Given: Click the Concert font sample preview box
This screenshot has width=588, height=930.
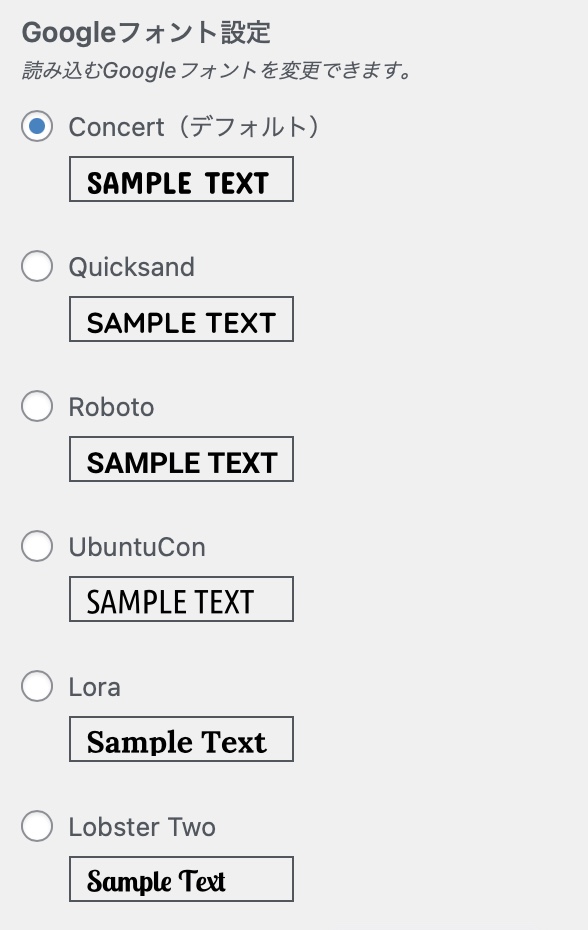Looking at the screenshot, I should pyautogui.click(x=182, y=179).
